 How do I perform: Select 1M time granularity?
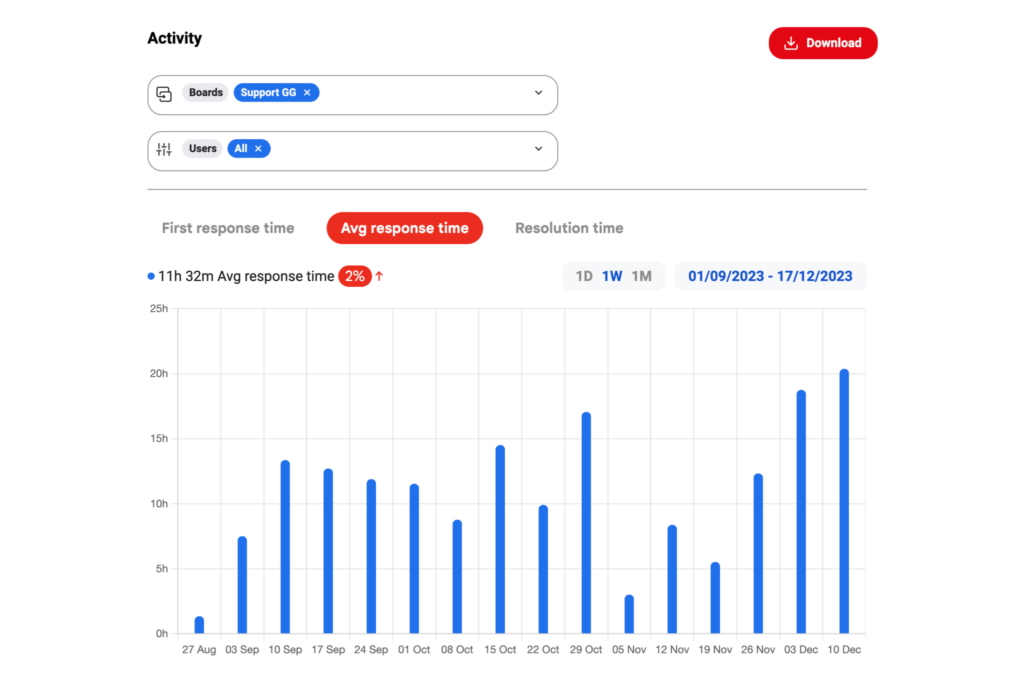[x=641, y=276]
